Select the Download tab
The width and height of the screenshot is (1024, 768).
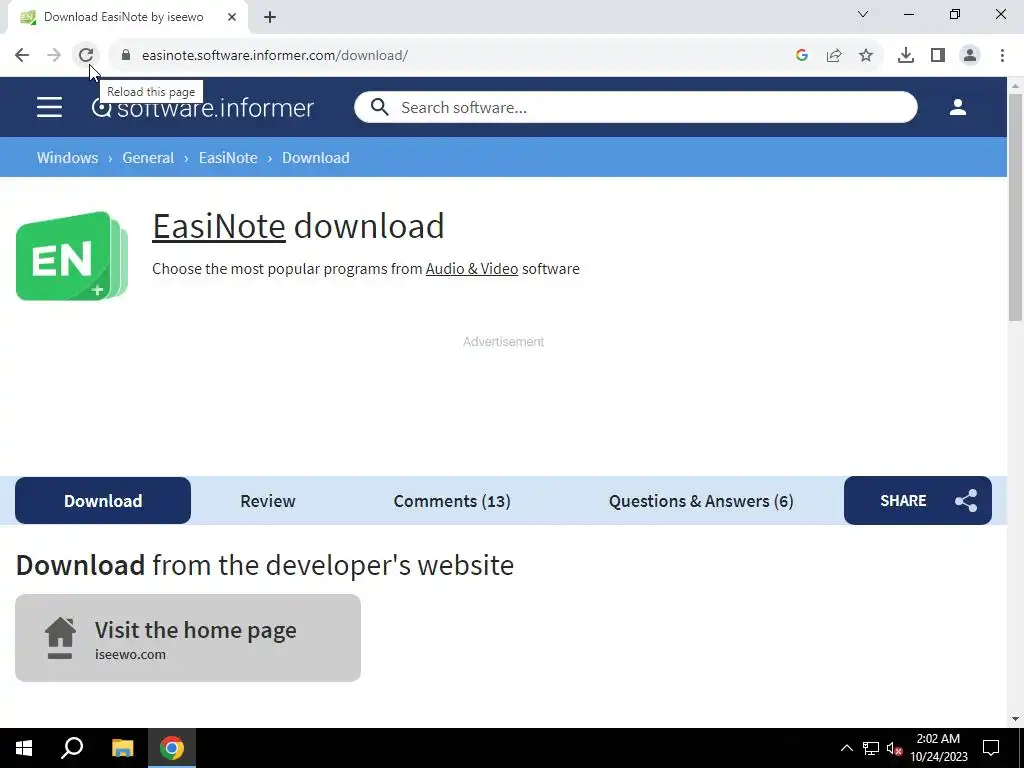[103, 500]
